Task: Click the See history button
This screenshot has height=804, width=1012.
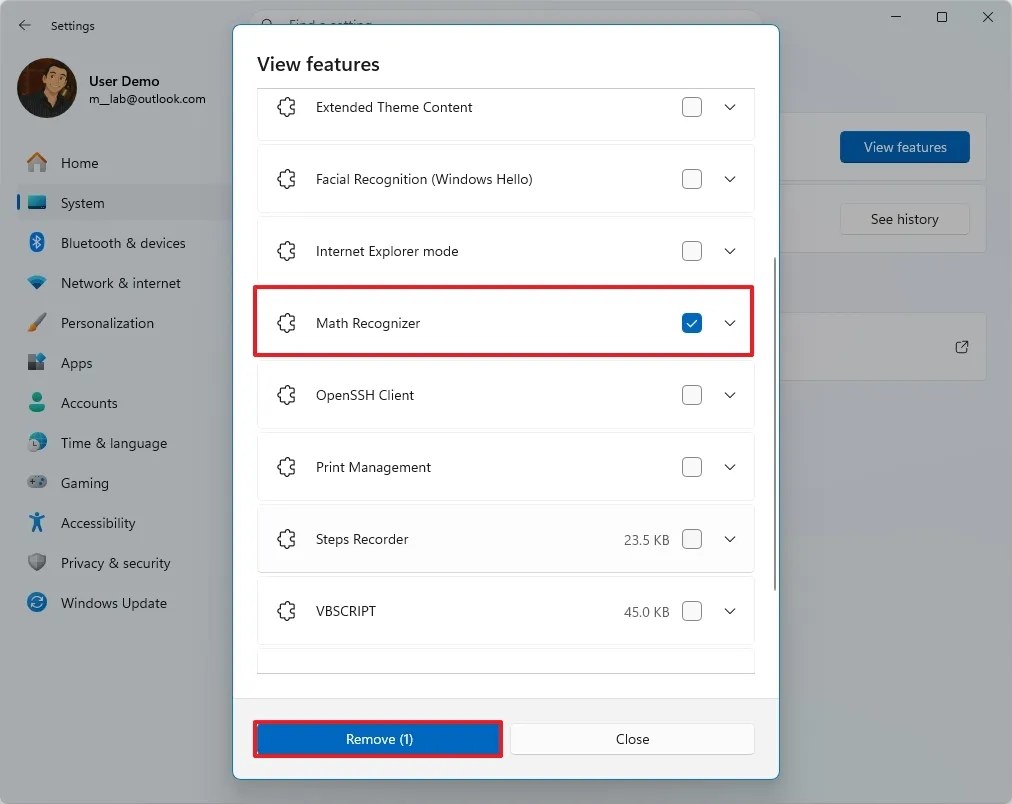Action: tap(904, 219)
